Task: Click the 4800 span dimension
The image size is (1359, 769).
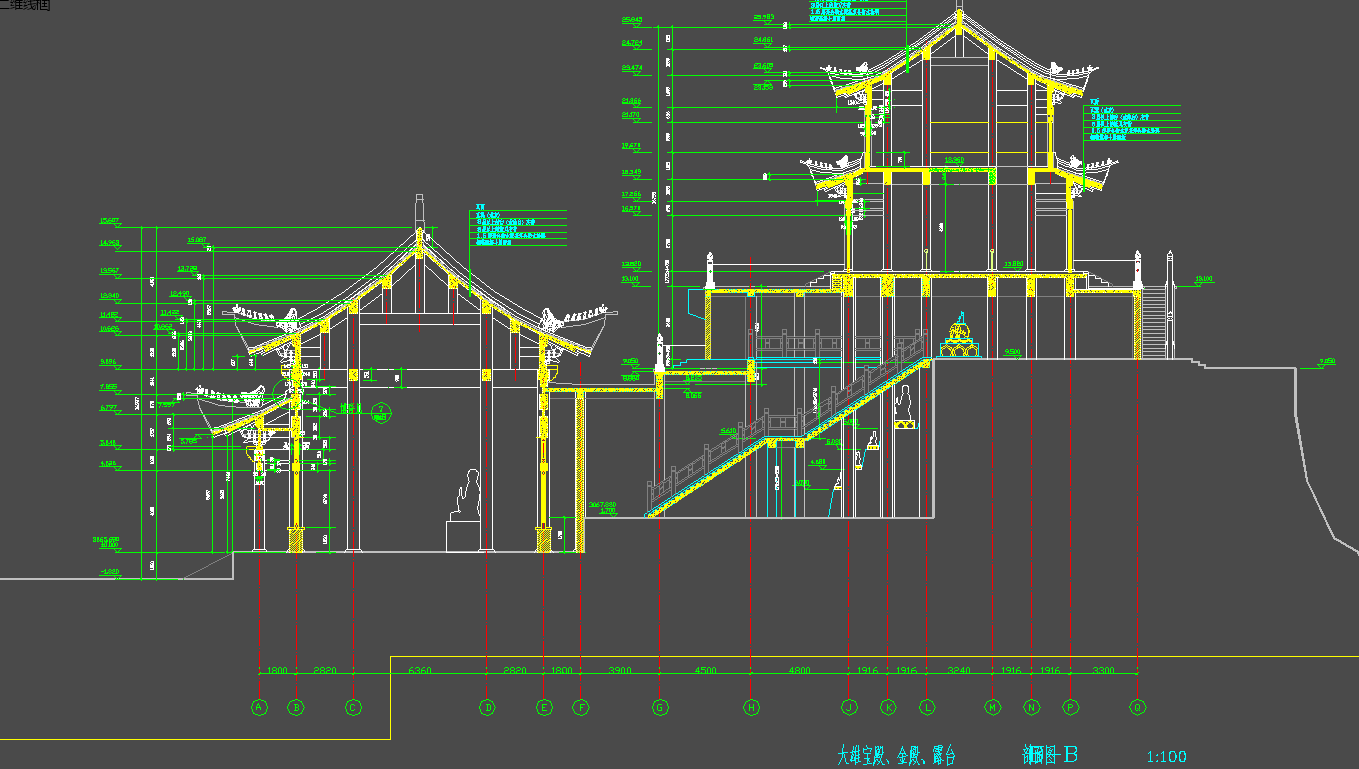Action: click(799, 671)
